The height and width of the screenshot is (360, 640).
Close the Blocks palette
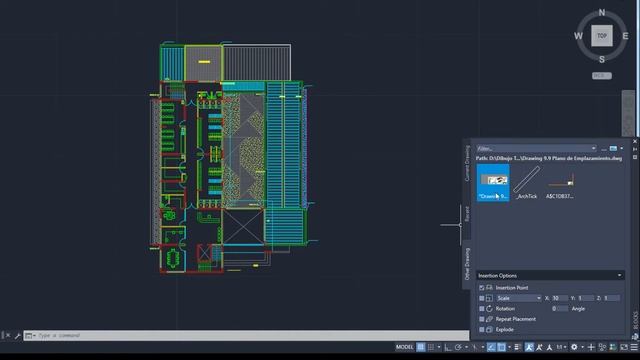(x=635, y=141)
